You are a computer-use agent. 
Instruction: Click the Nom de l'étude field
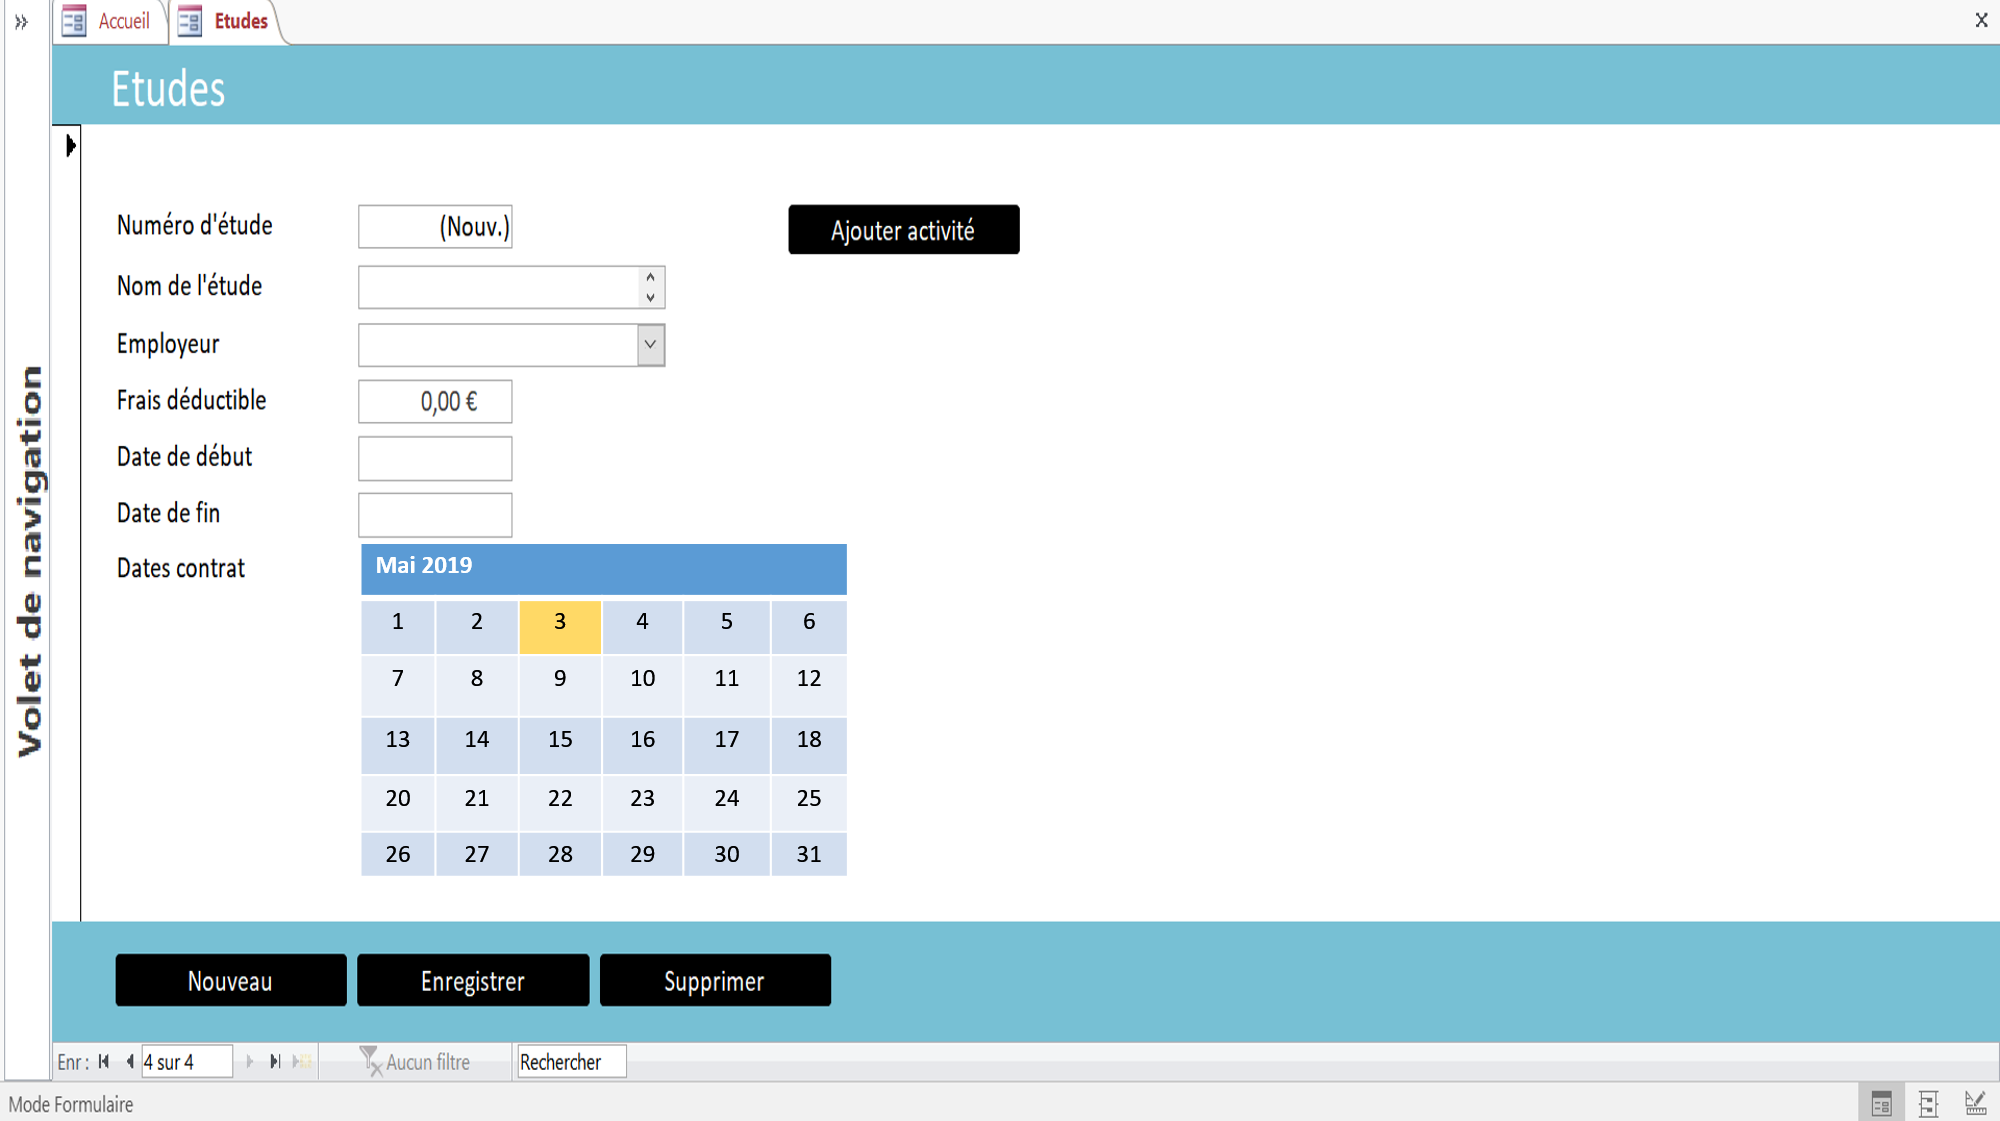[511, 287]
